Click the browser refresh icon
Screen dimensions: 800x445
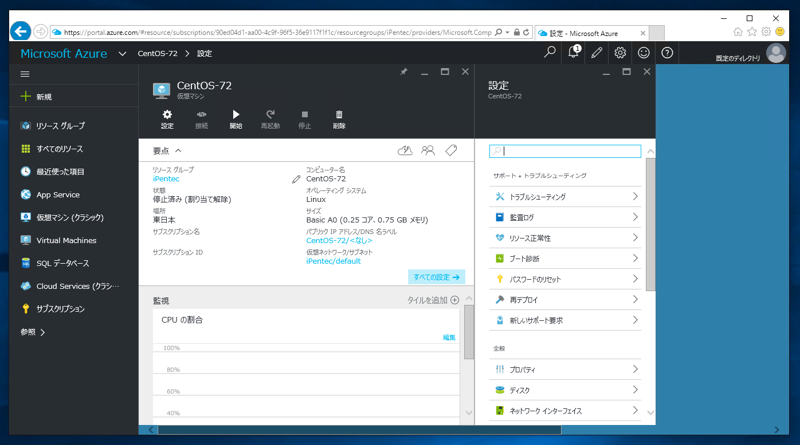pyautogui.click(x=526, y=32)
